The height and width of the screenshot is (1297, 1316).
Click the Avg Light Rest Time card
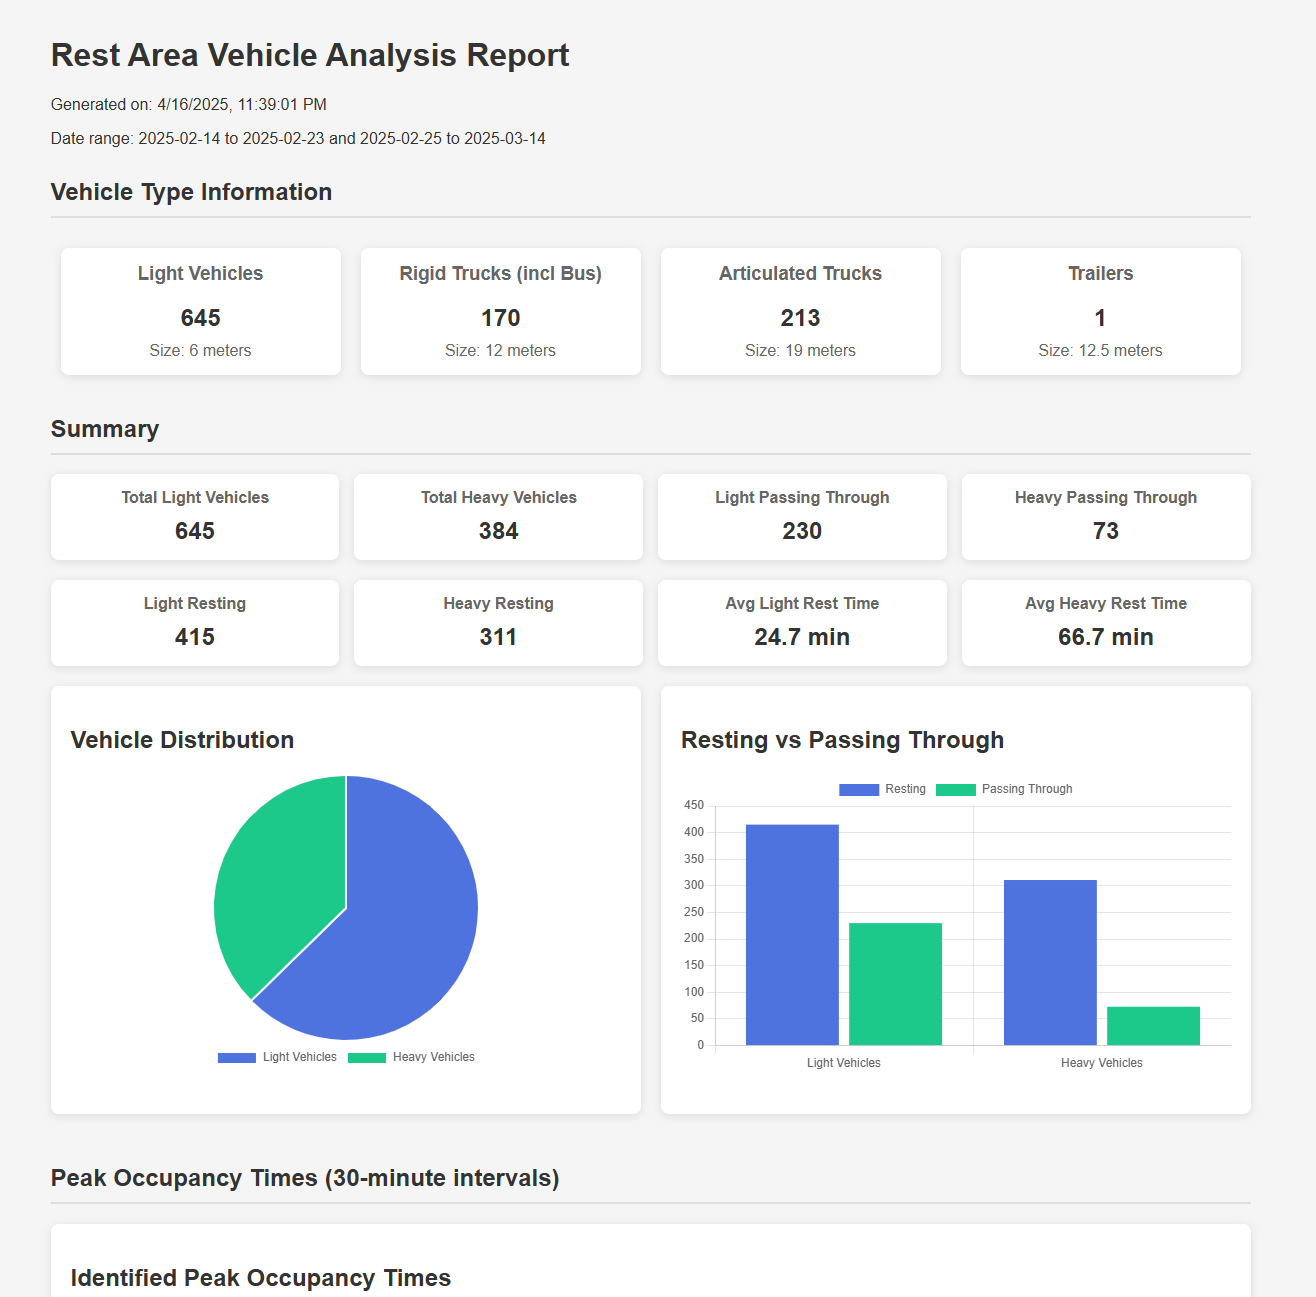[x=802, y=622]
